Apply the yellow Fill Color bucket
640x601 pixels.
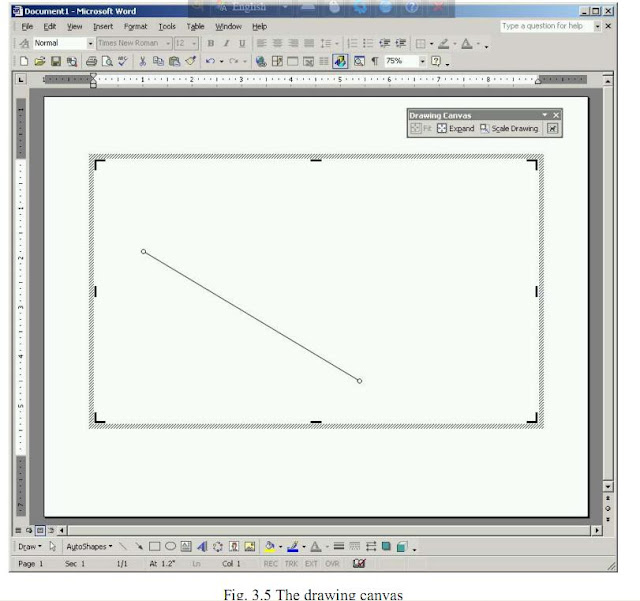[269, 546]
